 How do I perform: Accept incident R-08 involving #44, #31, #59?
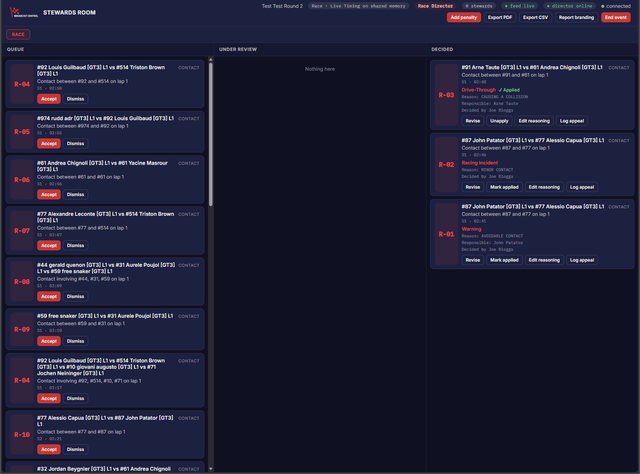[x=49, y=296]
